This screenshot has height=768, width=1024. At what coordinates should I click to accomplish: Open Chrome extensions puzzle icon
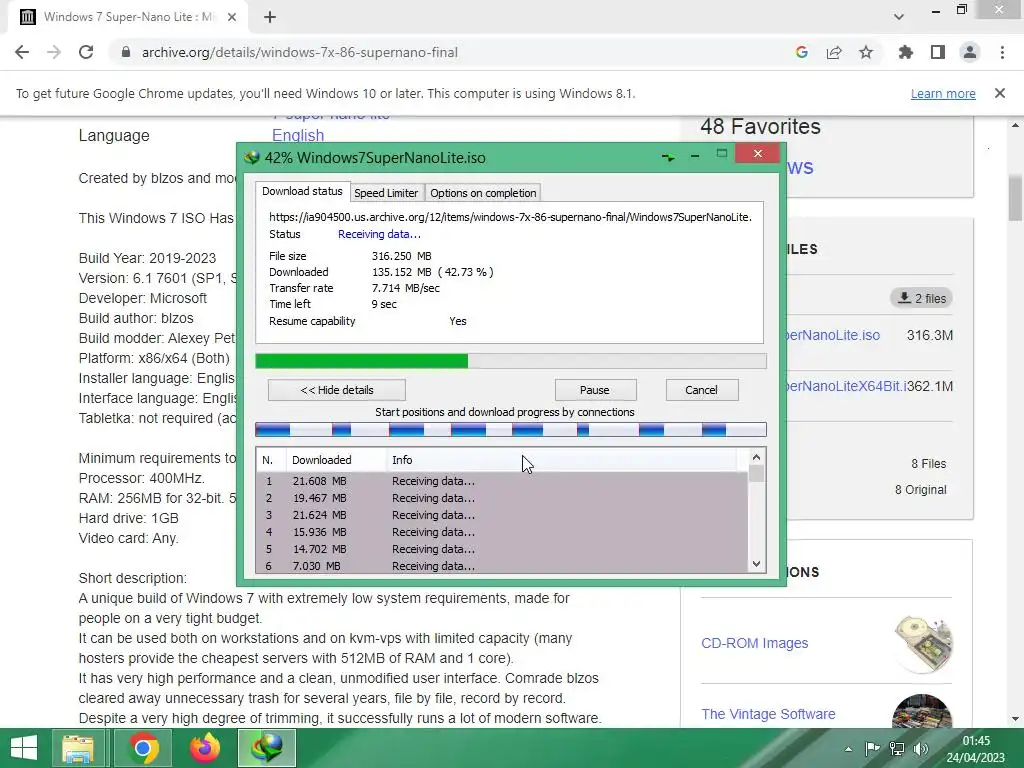pyautogui.click(x=906, y=52)
